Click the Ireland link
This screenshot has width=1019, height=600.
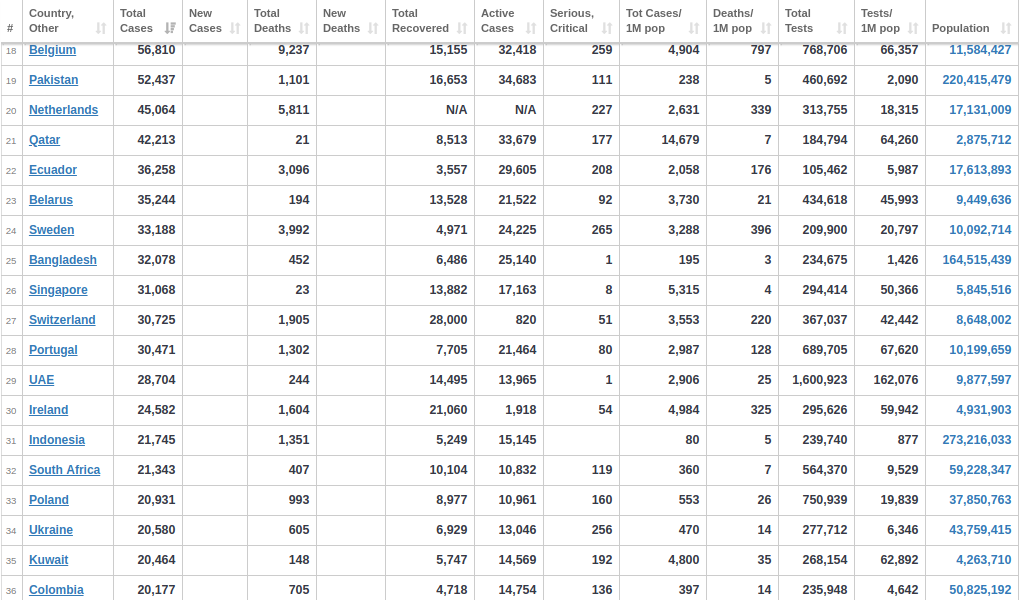tap(48, 410)
